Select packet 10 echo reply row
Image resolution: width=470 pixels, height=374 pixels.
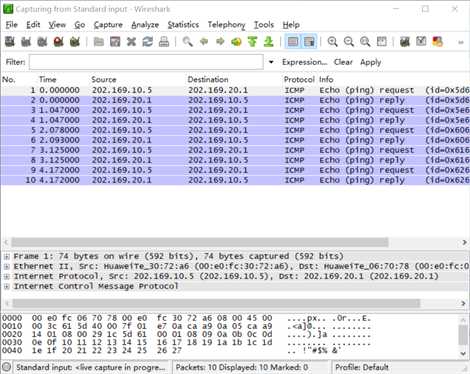click(x=235, y=180)
